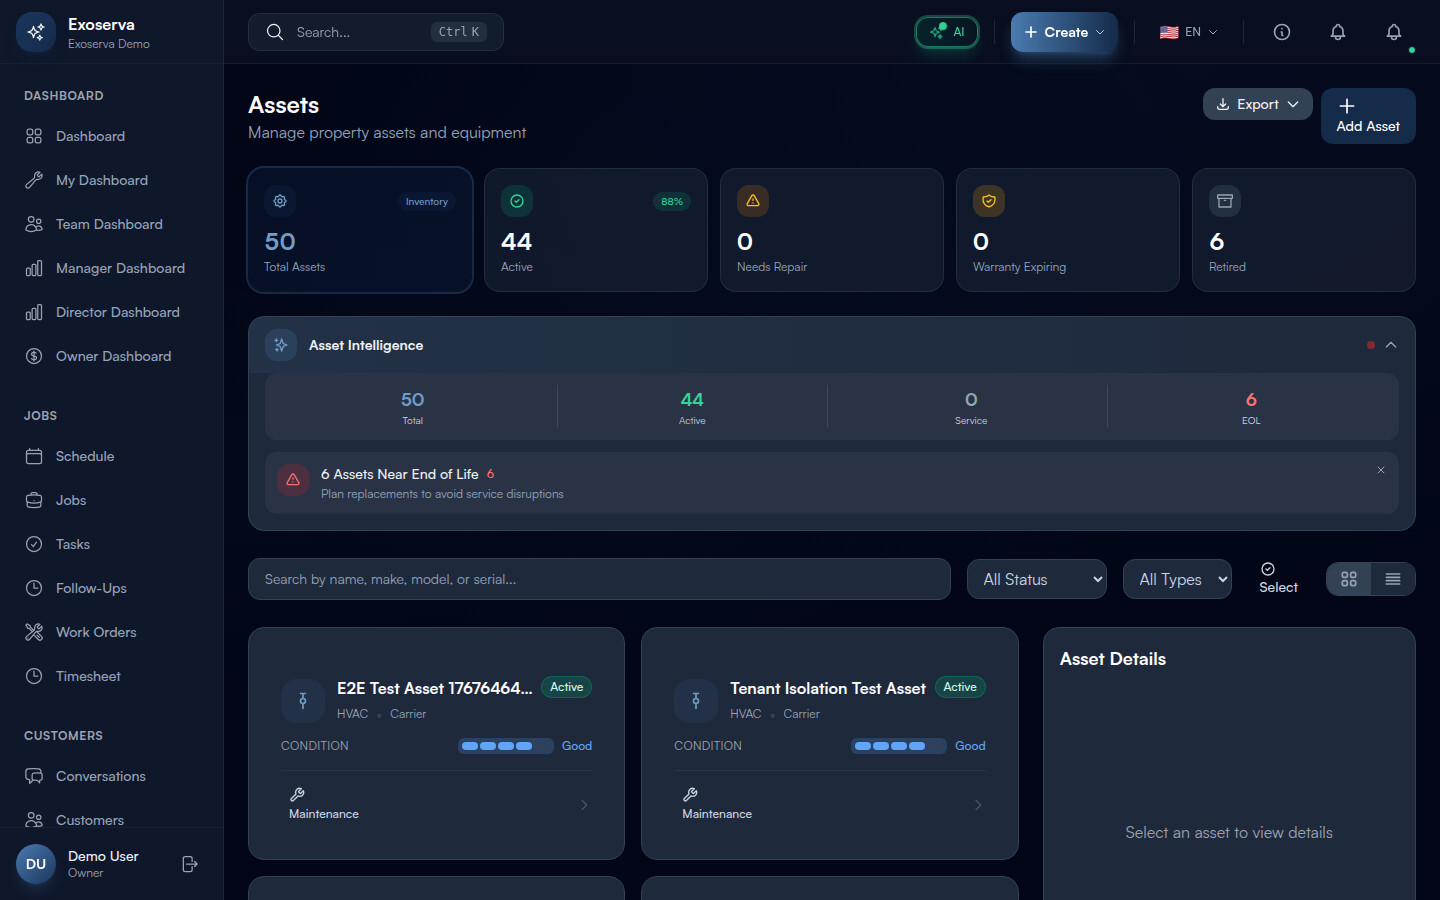
Task: Click the Exoserva logo icon
Action: point(36,32)
